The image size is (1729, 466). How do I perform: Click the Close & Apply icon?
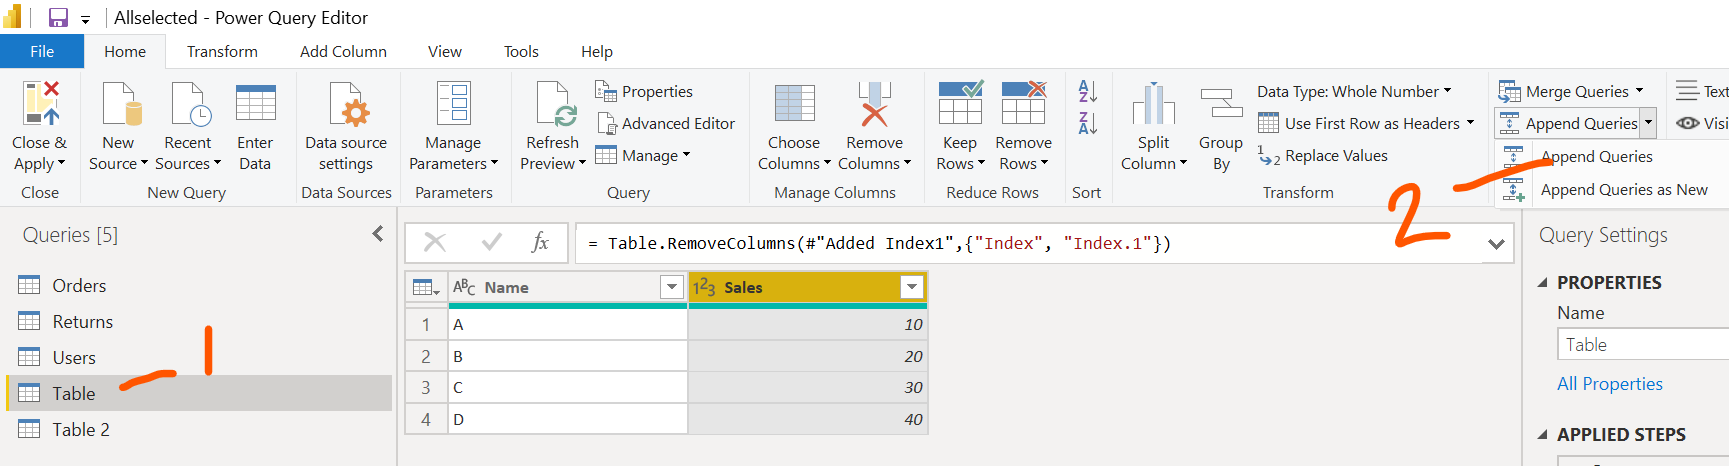coord(41,103)
